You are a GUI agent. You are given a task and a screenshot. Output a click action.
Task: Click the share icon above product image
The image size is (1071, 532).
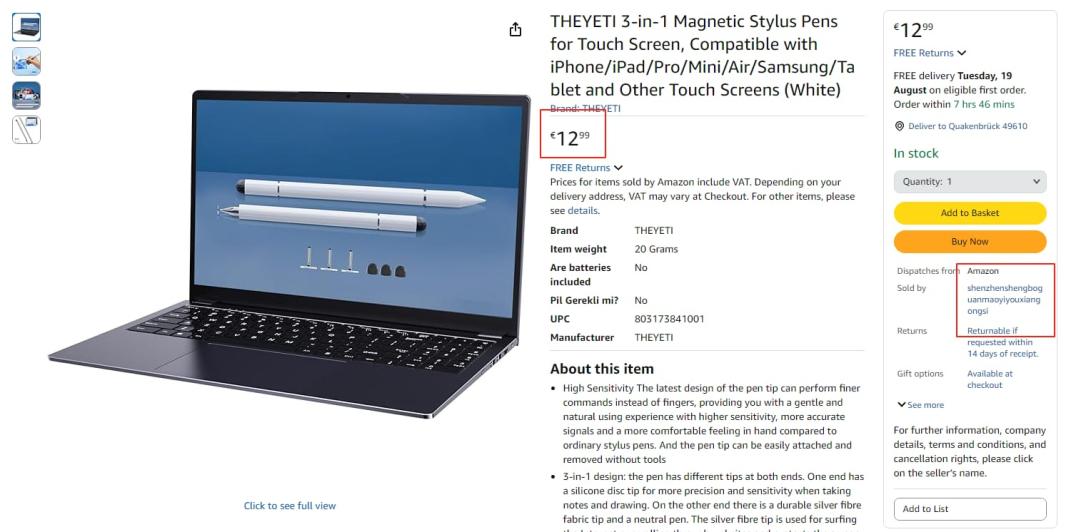516,29
